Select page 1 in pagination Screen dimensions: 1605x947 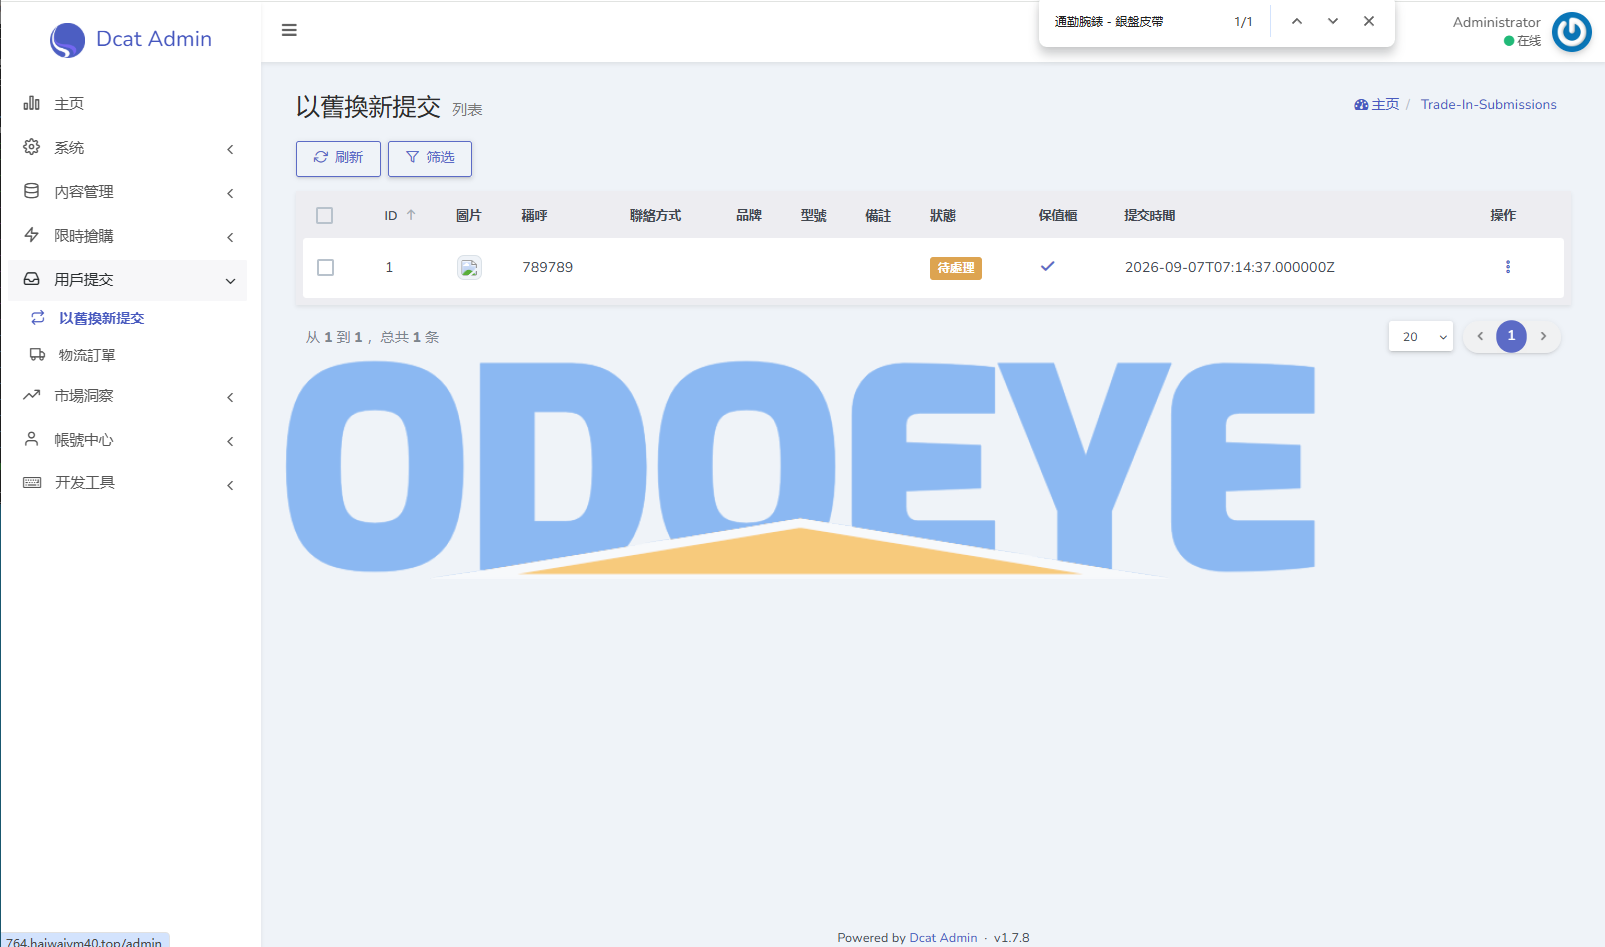pyautogui.click(x=1511, y=336)
